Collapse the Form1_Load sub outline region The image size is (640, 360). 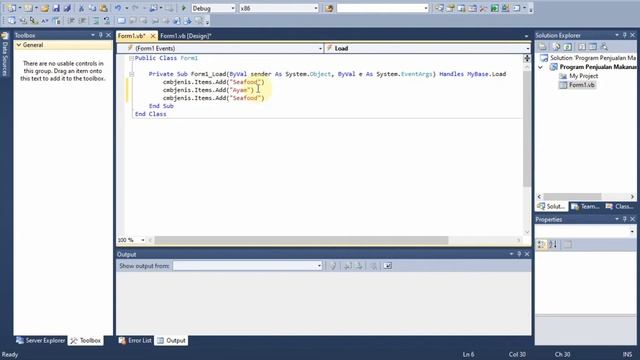coord(131,74)
